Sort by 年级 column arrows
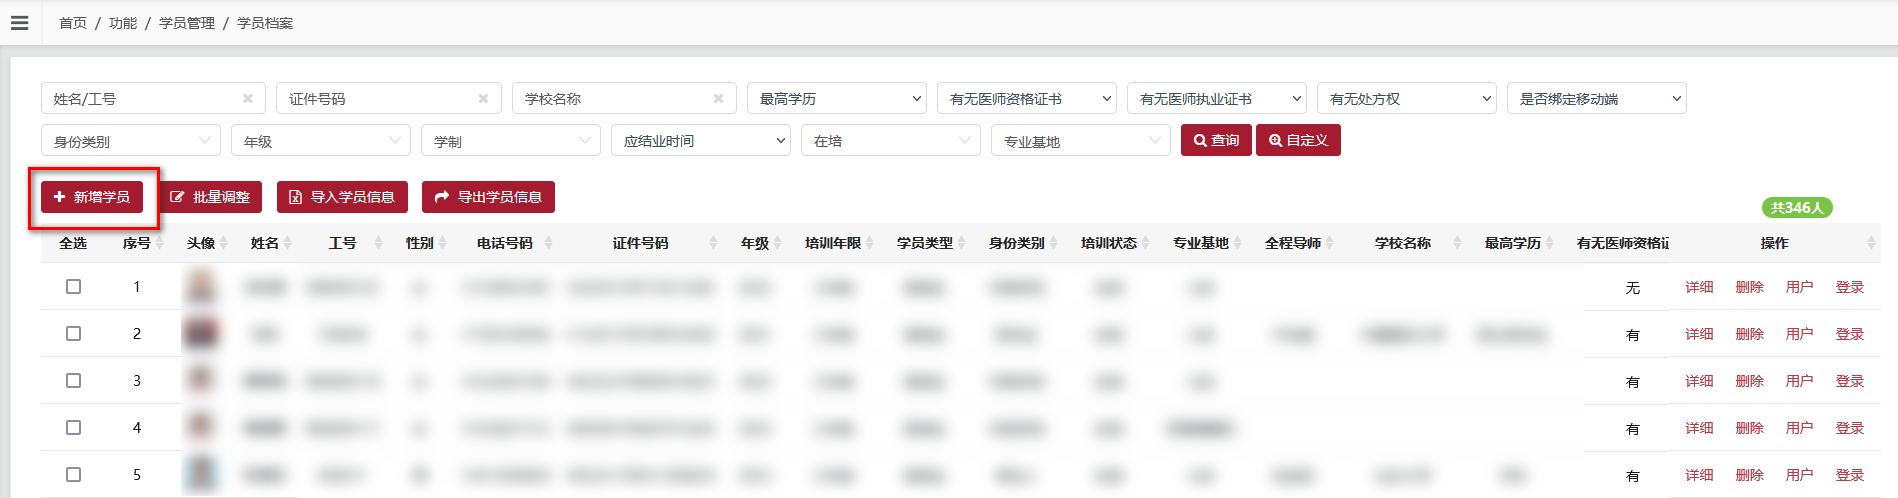 point(778,243)
